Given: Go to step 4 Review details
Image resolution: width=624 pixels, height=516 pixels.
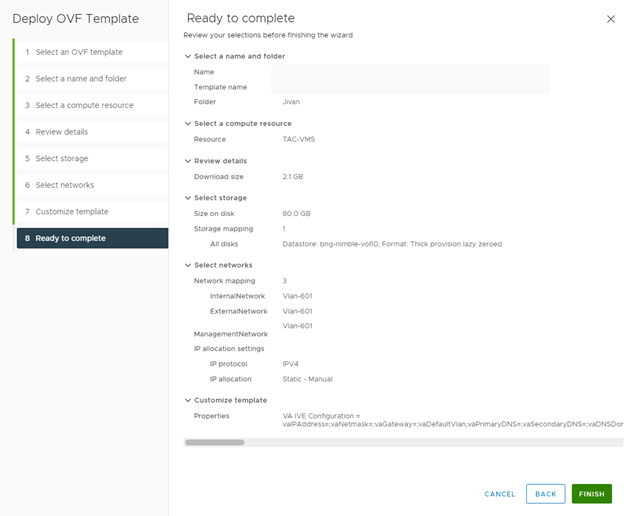Looking at the screenshot, I should [92, 132].
